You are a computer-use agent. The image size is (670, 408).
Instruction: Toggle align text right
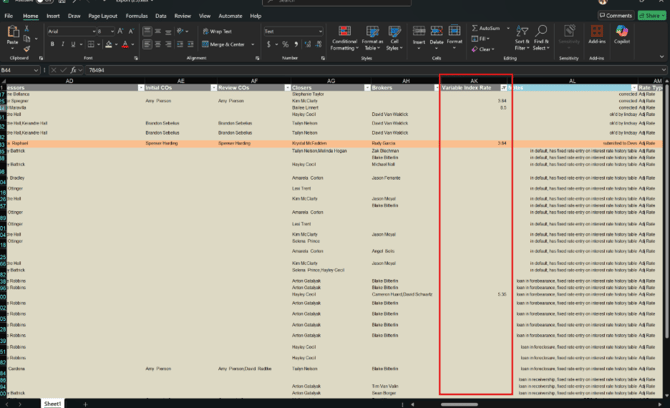[x=168, y=44]
